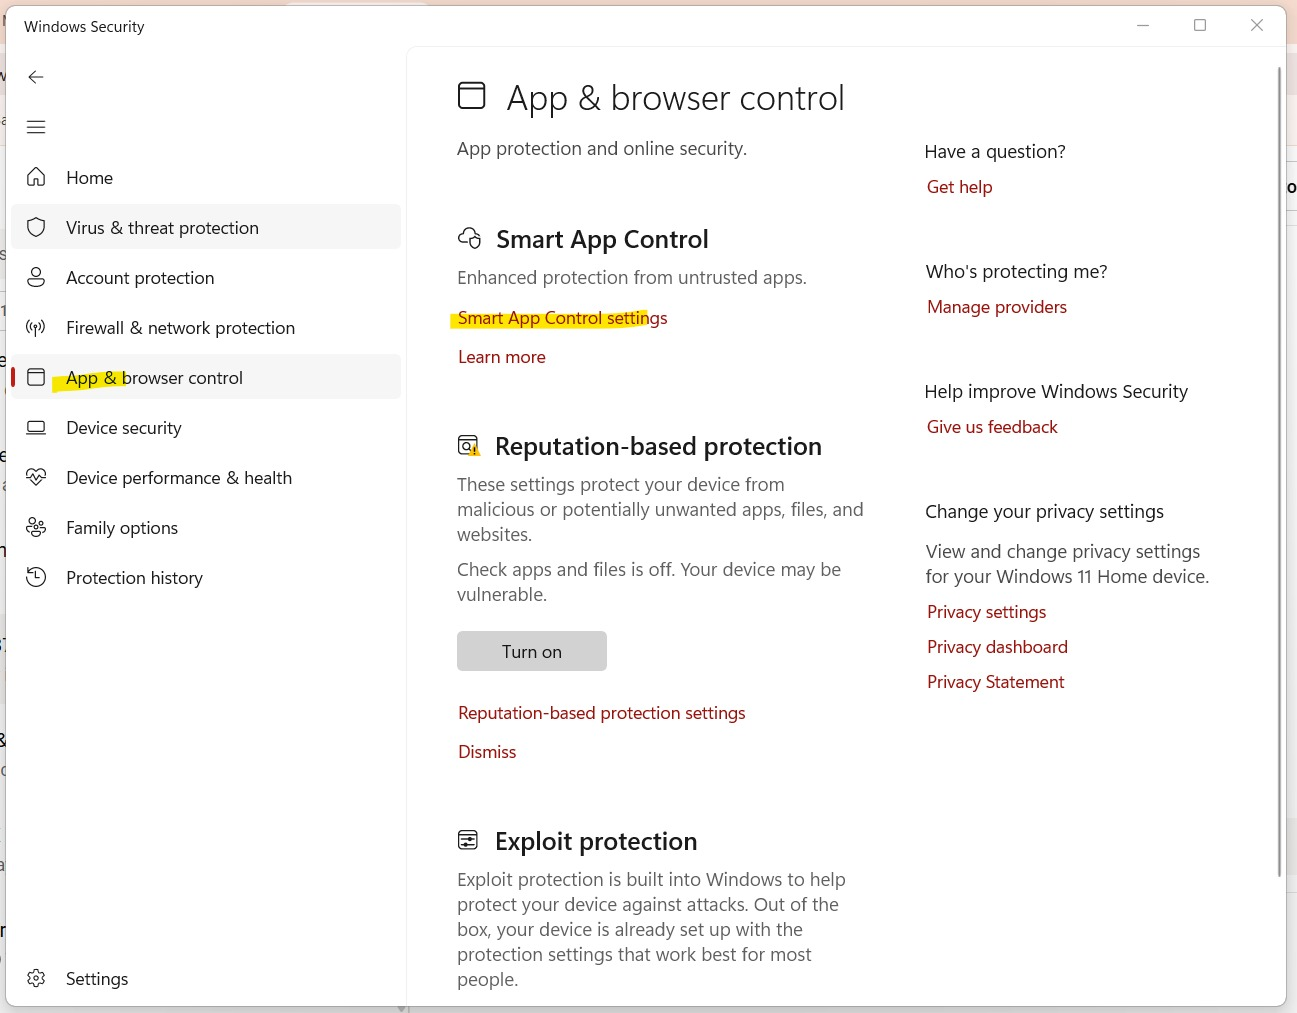The height and width of the screenshot is (1013, 1297).
Task: Click the Get help link
Action: [960, 187]
